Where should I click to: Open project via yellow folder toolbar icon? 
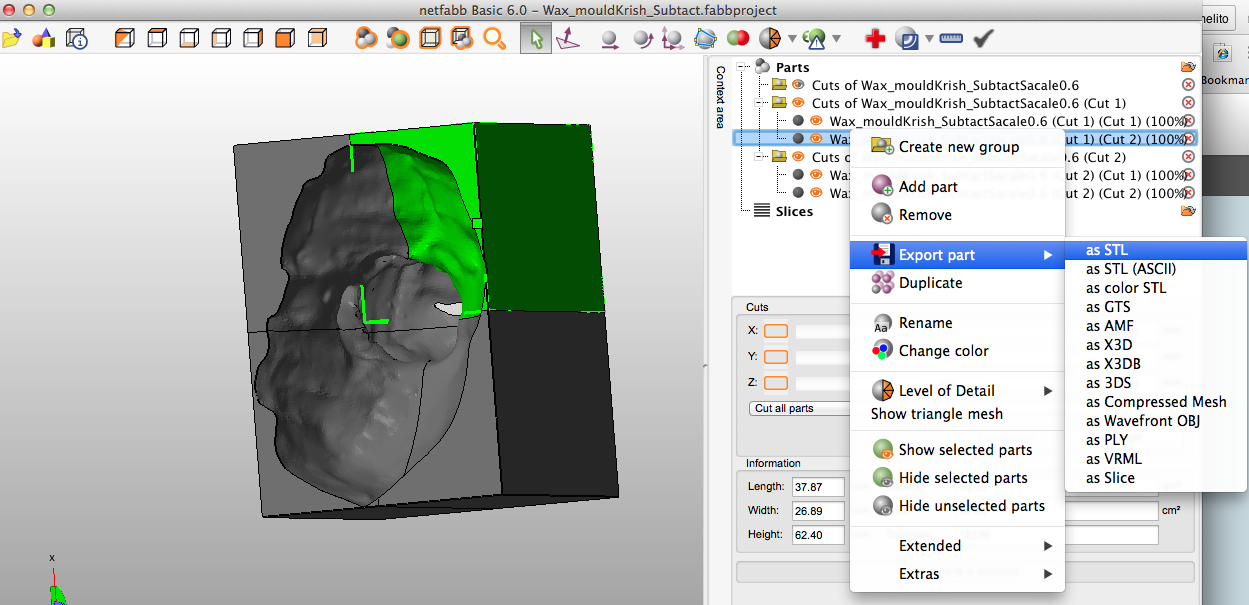[11, 39]
